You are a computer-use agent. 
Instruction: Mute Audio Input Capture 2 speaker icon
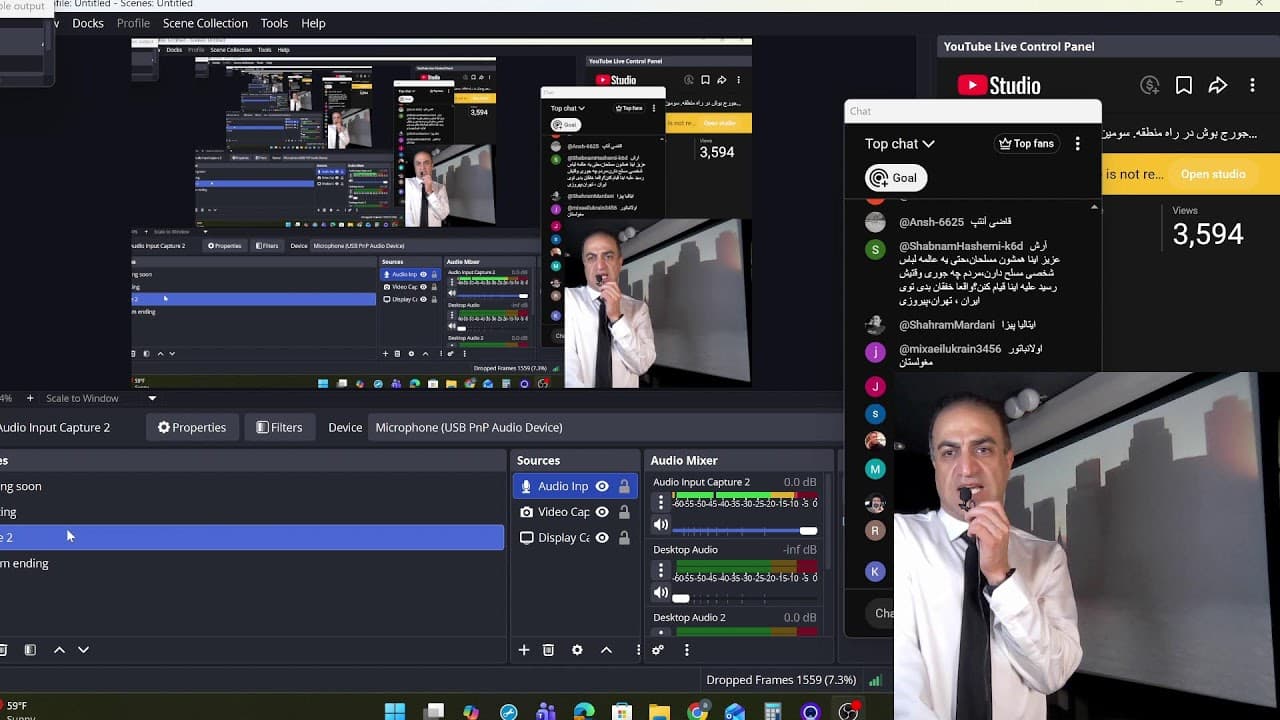tap(661, 525)
